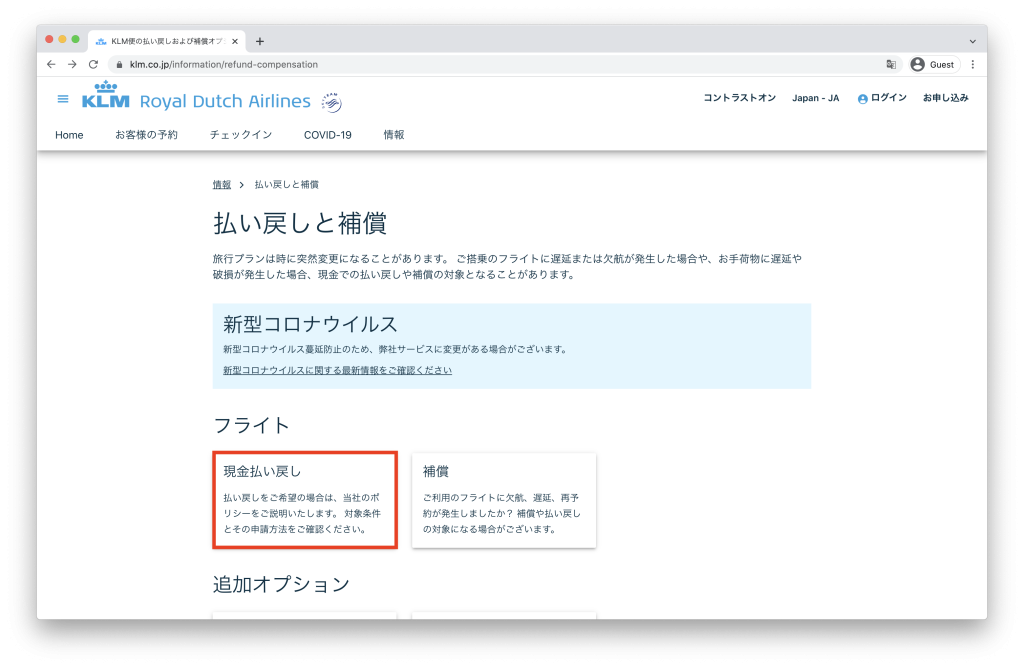This screenshot has width=1024, height=668.
Task: Click the ログイン login button
Action: [x=882, y=98]
